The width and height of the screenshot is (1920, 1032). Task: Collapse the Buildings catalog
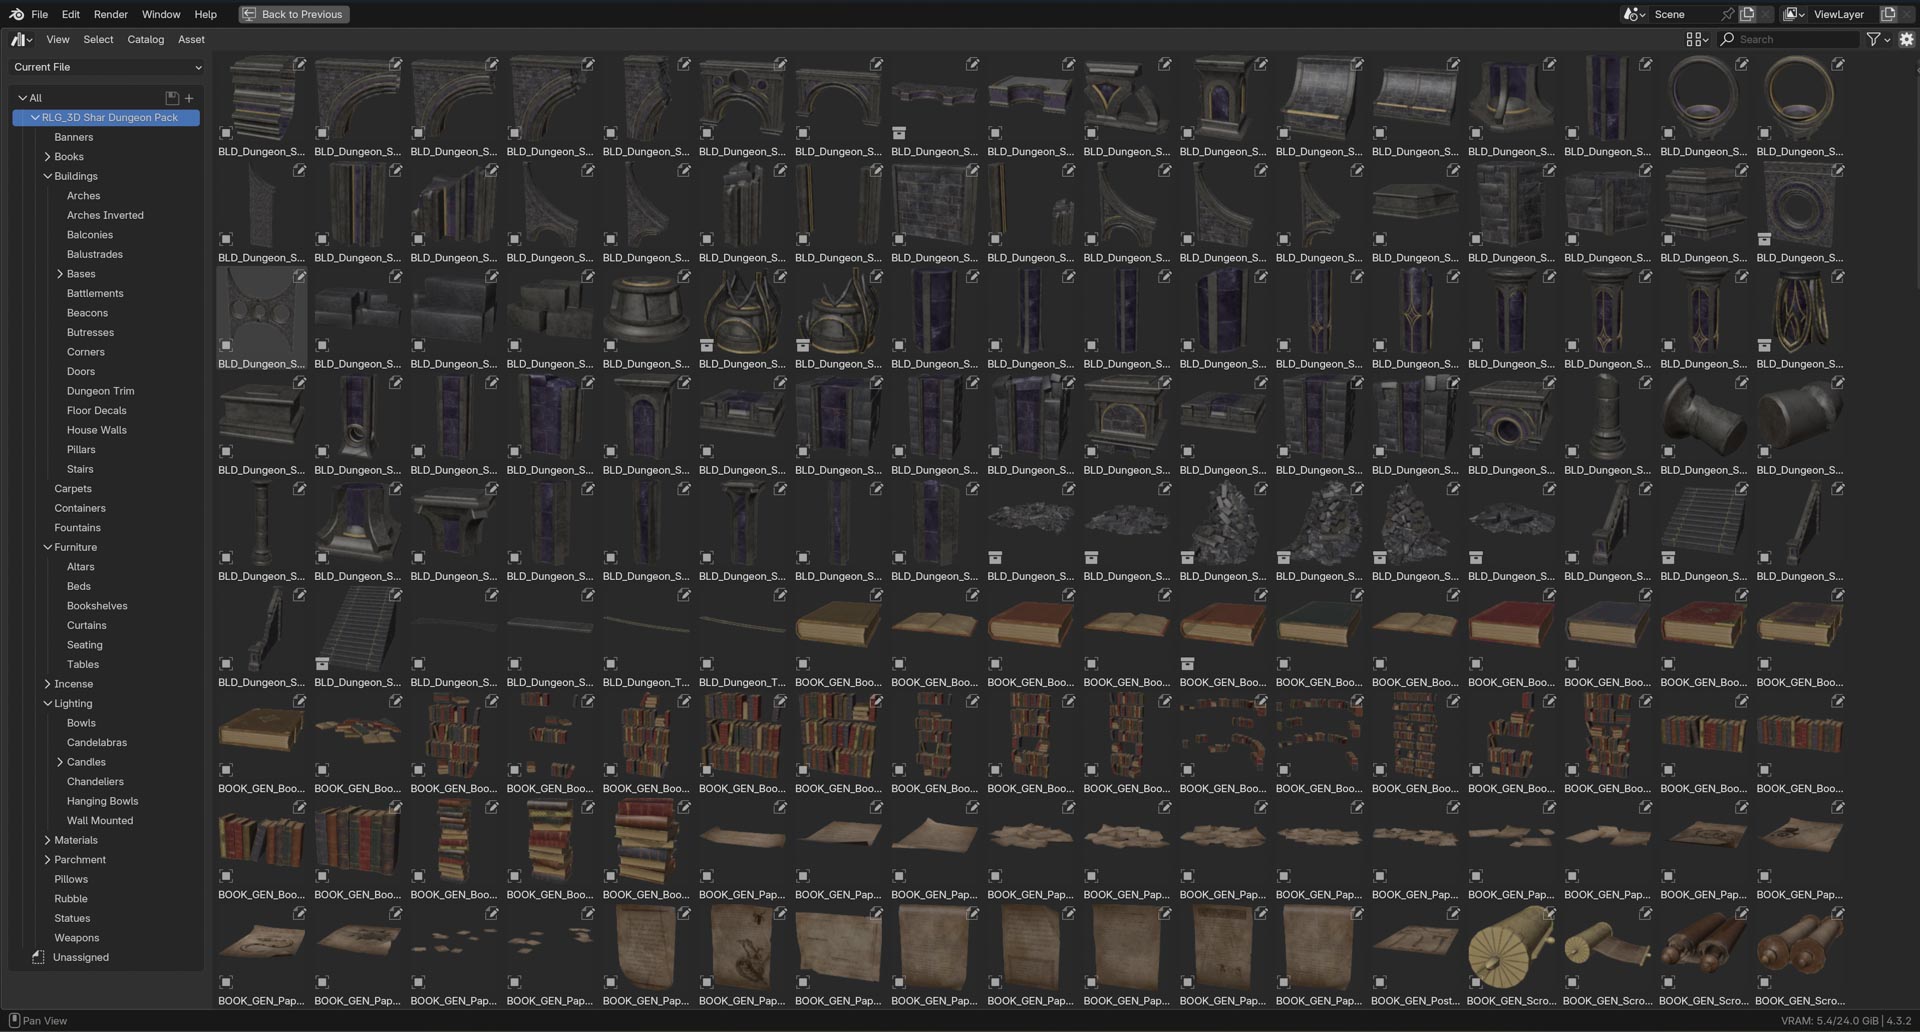tap(47, 176)
